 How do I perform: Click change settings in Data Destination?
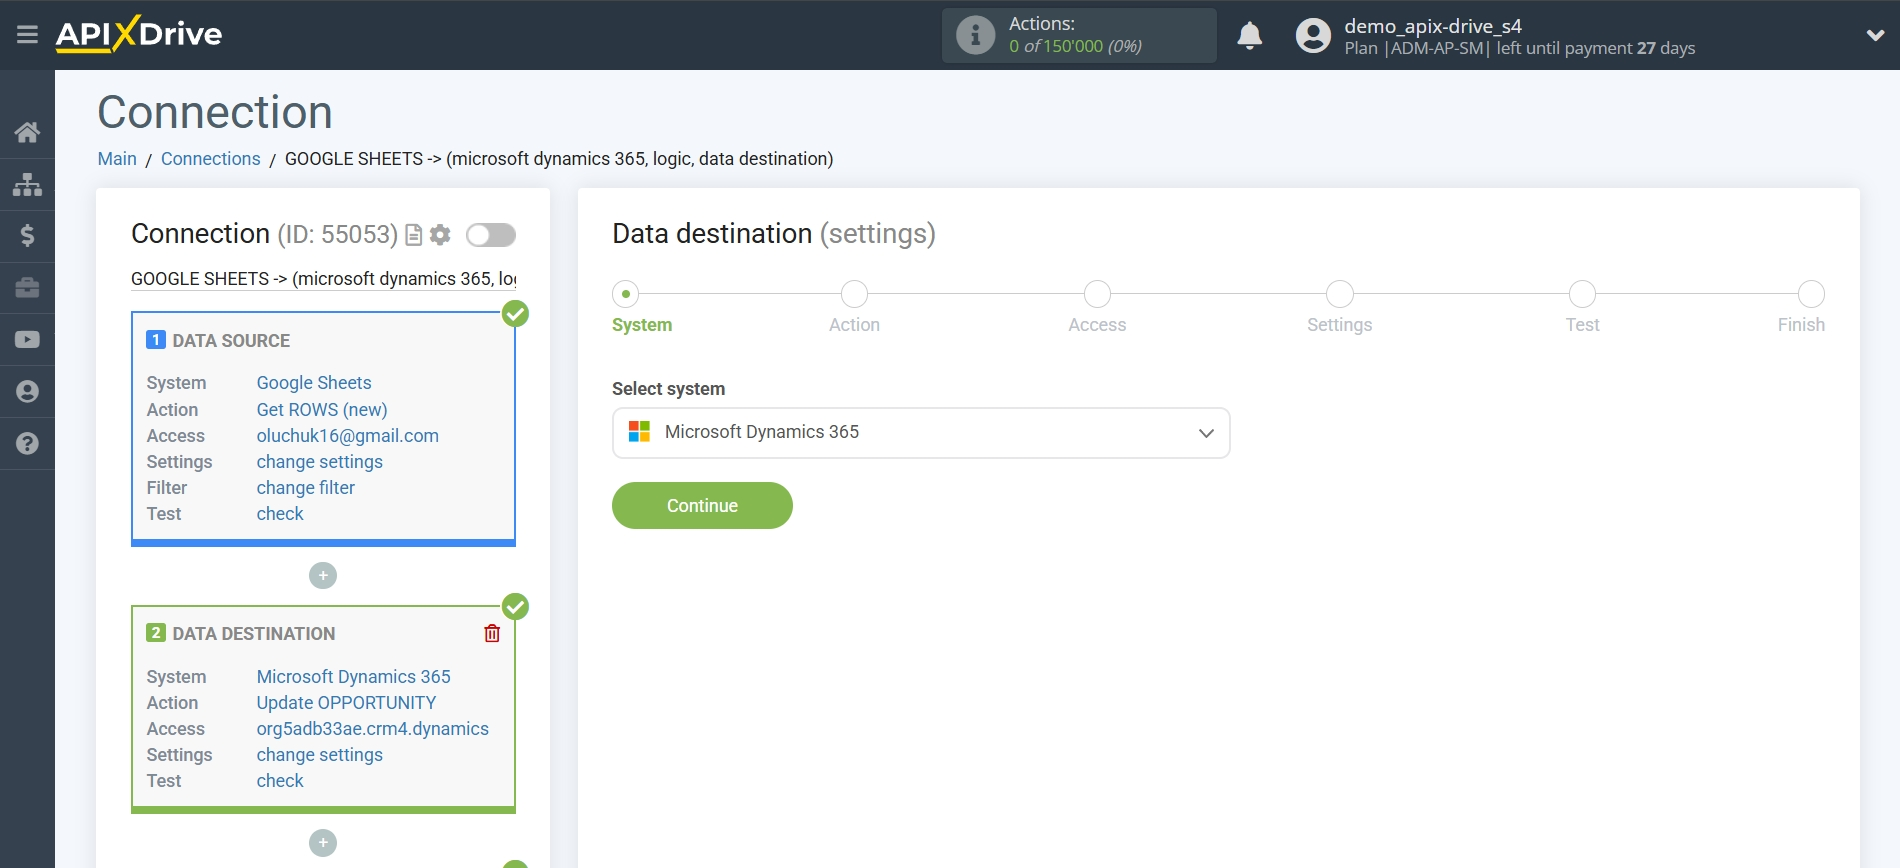click(320, 755)
